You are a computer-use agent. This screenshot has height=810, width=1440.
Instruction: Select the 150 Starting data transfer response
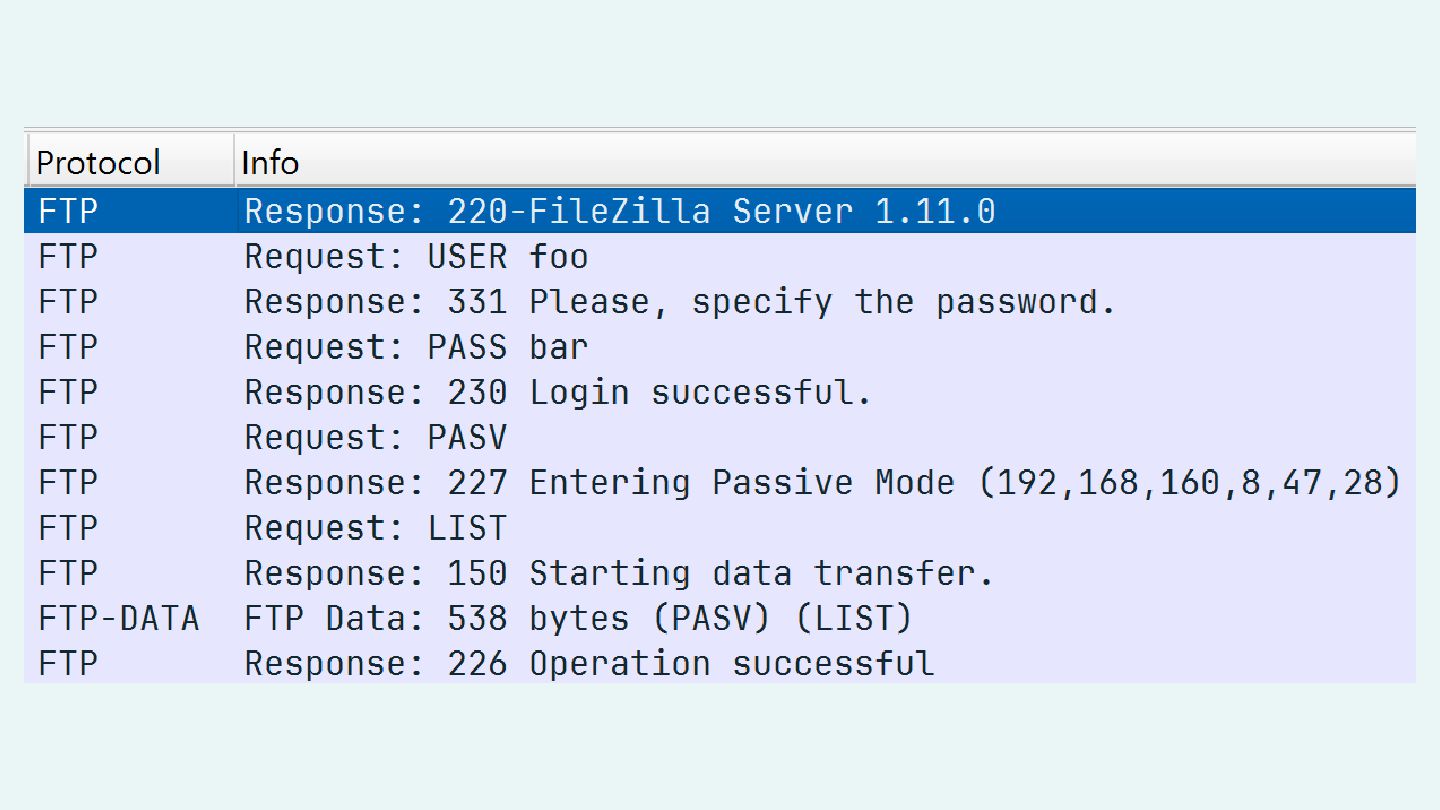(x=720, y=573)
